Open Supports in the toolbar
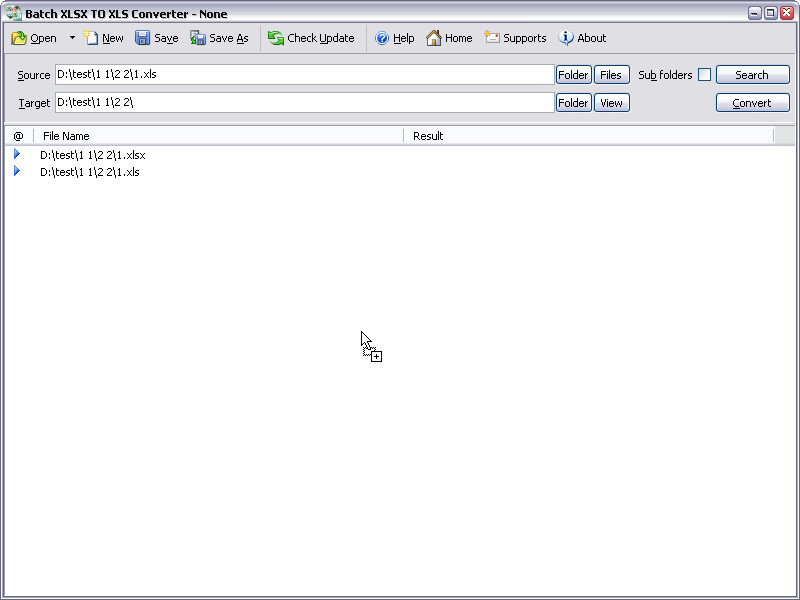 coord(515,38)
